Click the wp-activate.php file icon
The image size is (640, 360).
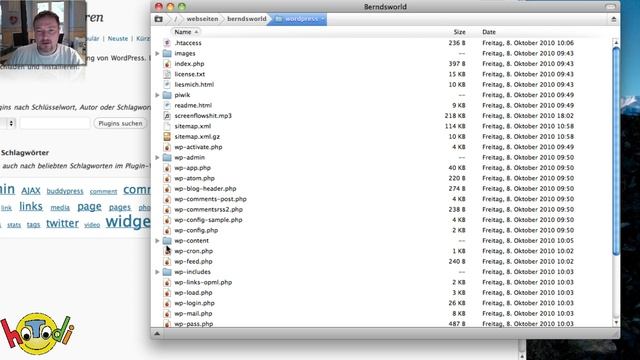point(167,147)
